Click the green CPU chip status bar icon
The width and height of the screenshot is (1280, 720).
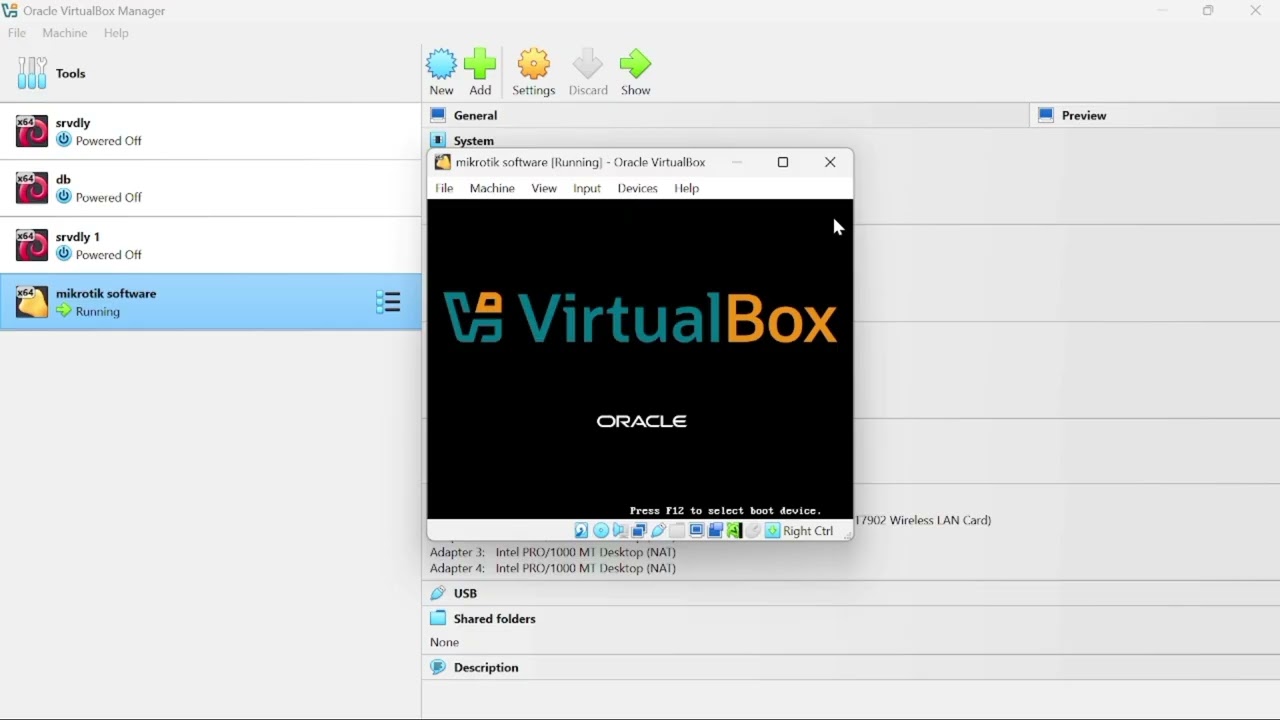tap(734, 531)
